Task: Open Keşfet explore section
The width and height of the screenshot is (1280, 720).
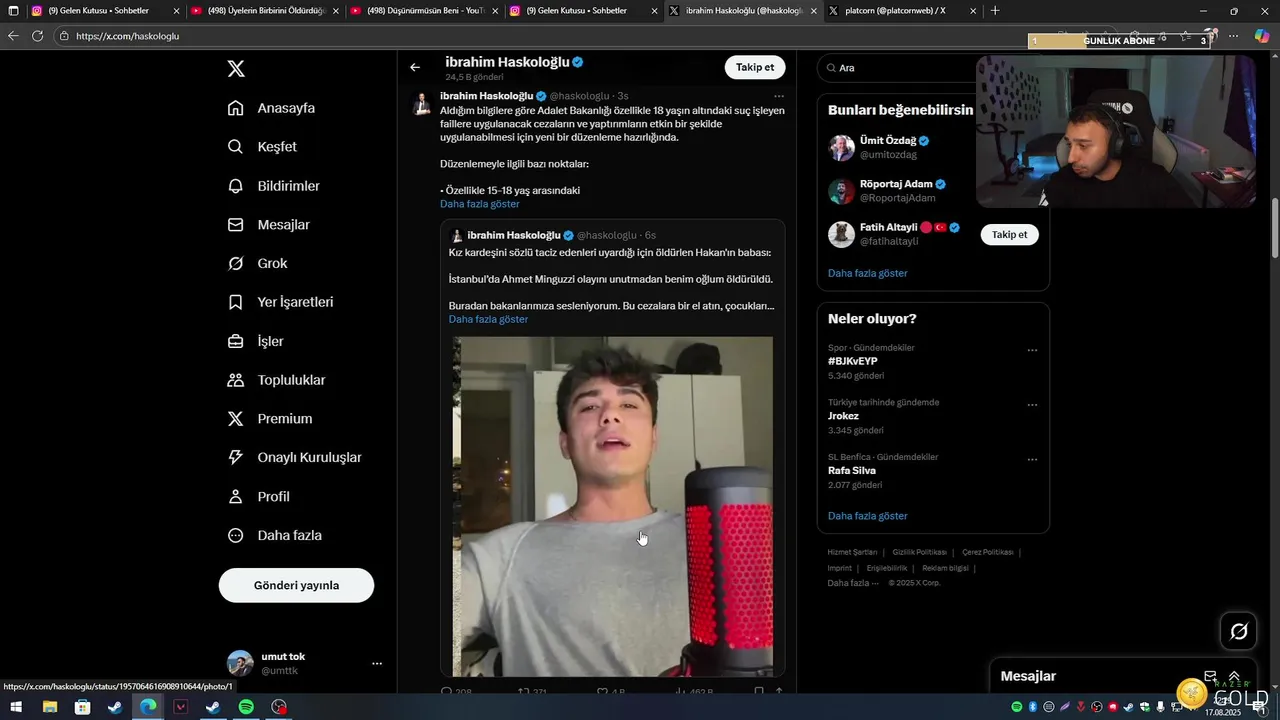Action: (x=263, y=147)
